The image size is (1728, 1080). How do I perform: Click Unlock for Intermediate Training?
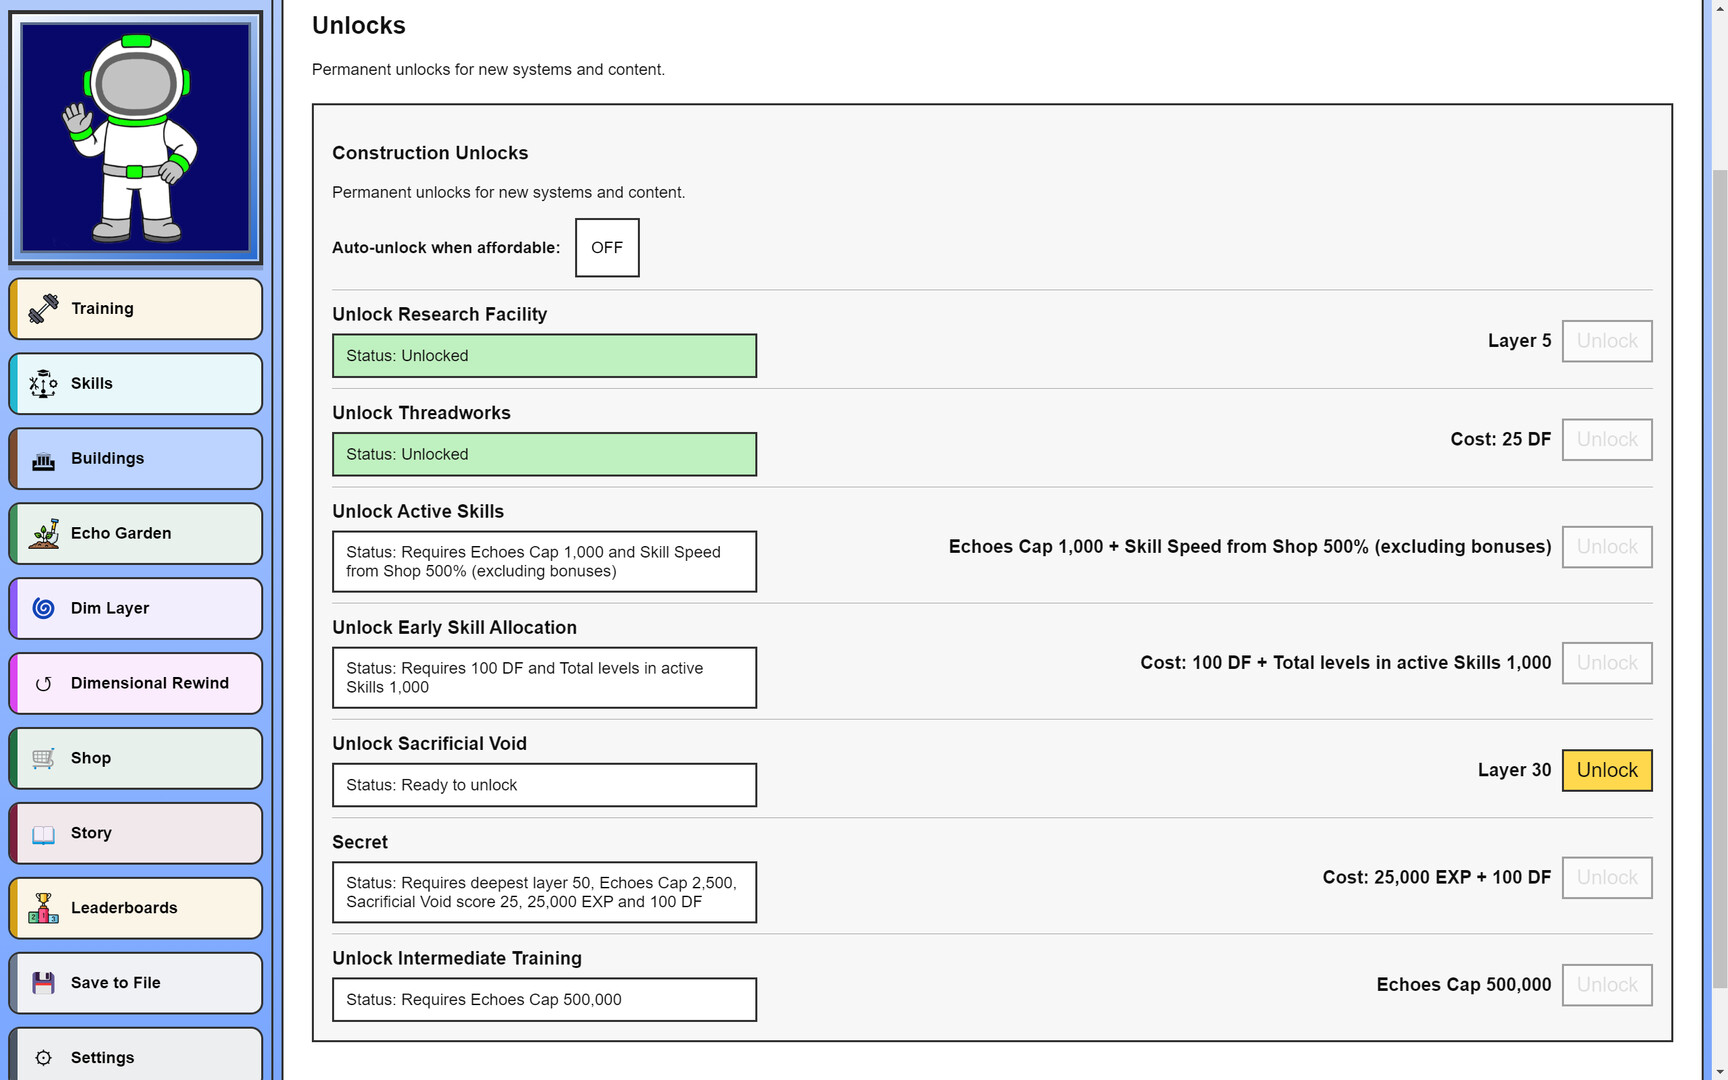(x=1607, y=985)
